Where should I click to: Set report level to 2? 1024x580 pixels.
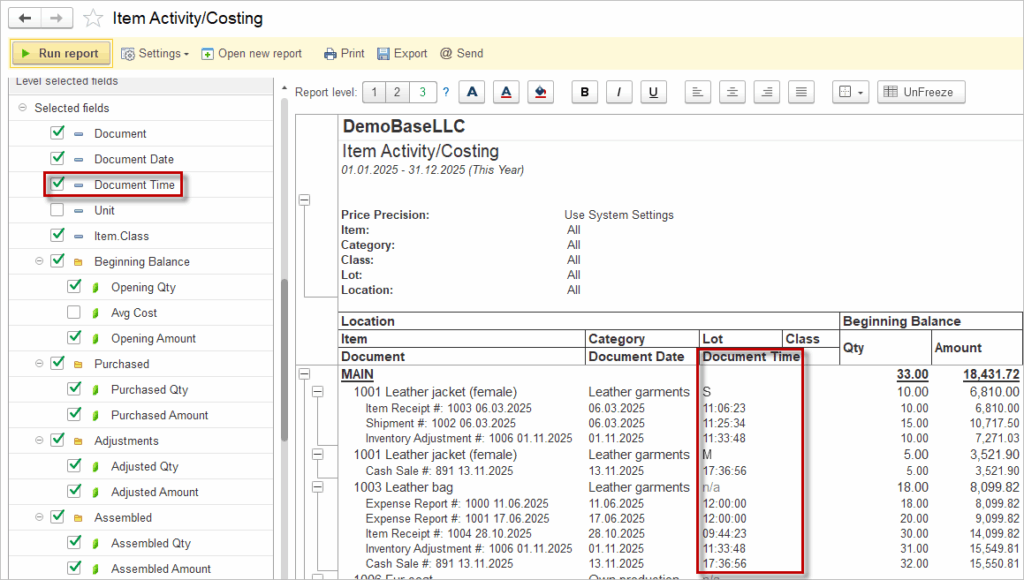397,92
